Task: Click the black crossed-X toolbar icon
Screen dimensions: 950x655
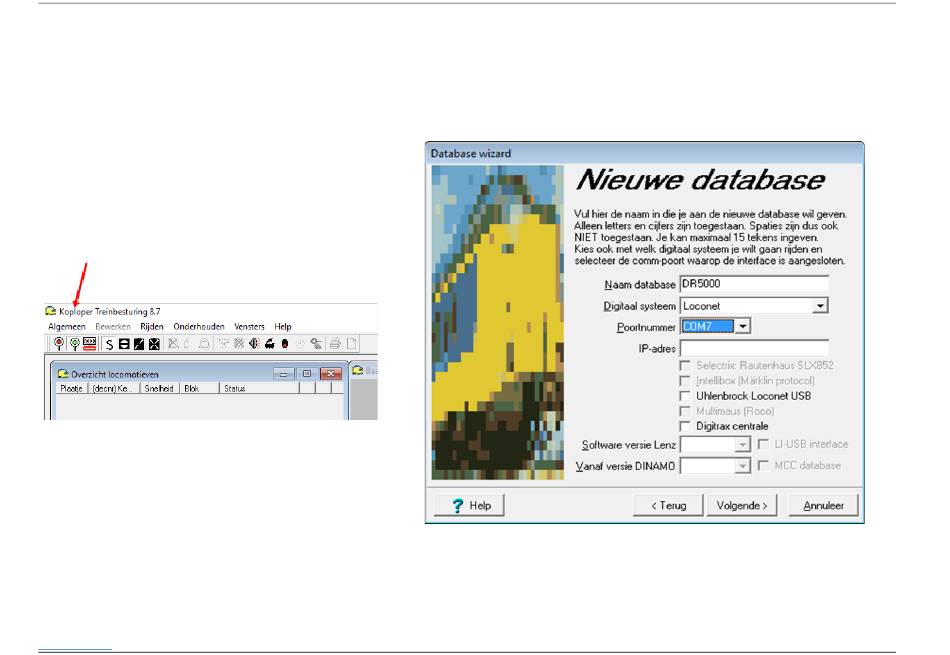Action: click(154, 344)
